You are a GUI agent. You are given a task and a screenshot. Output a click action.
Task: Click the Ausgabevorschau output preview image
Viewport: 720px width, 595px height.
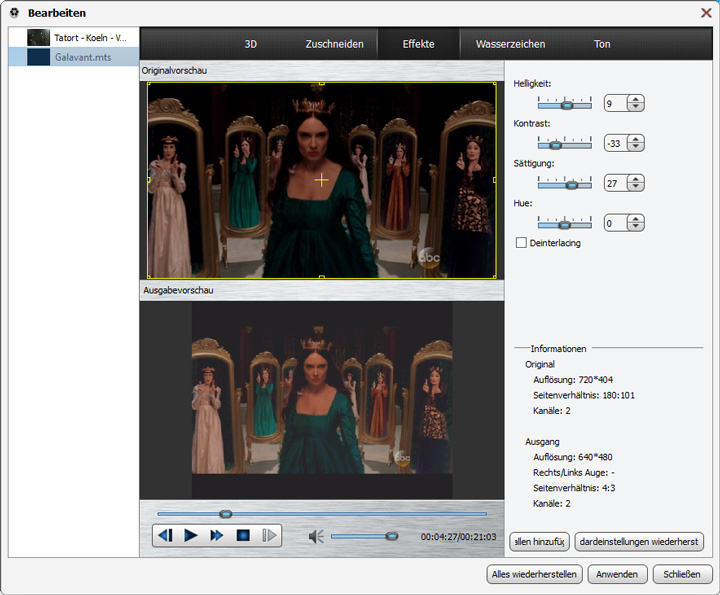click(x=322, y=399)
